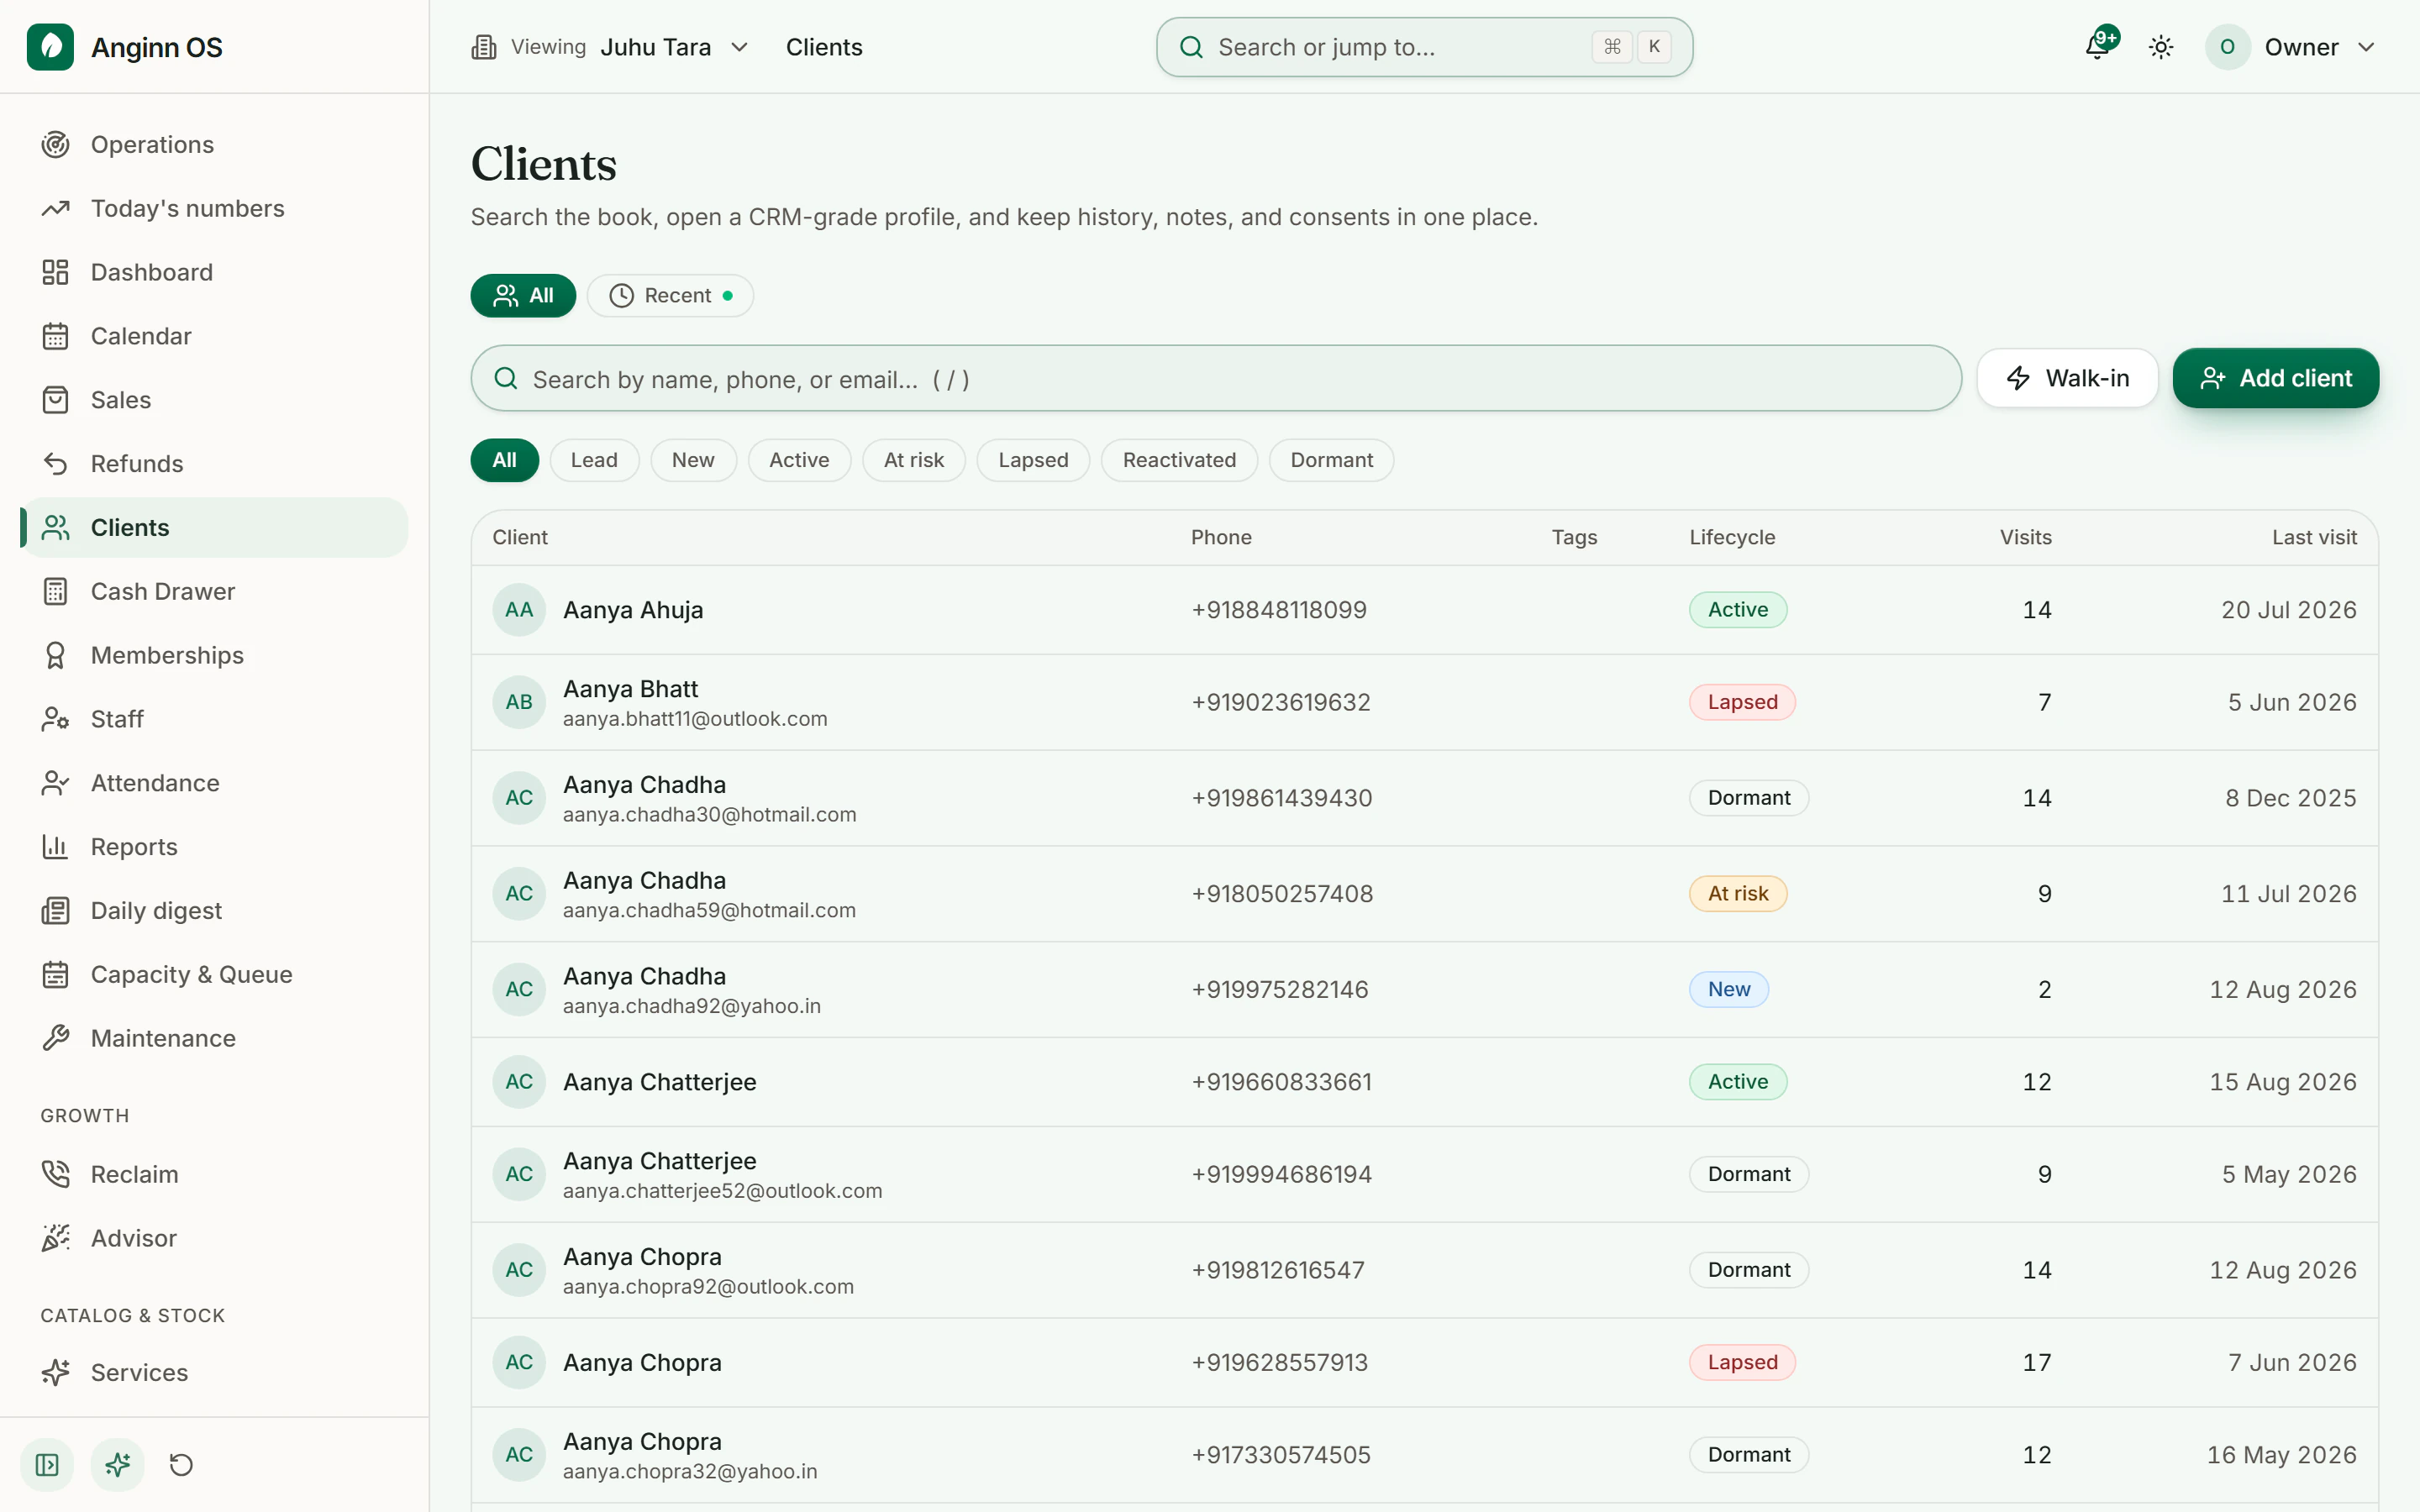This screenshot has width=2420, height=1512.
Task: Go to Memberships
Action: (x=214, y=655)
